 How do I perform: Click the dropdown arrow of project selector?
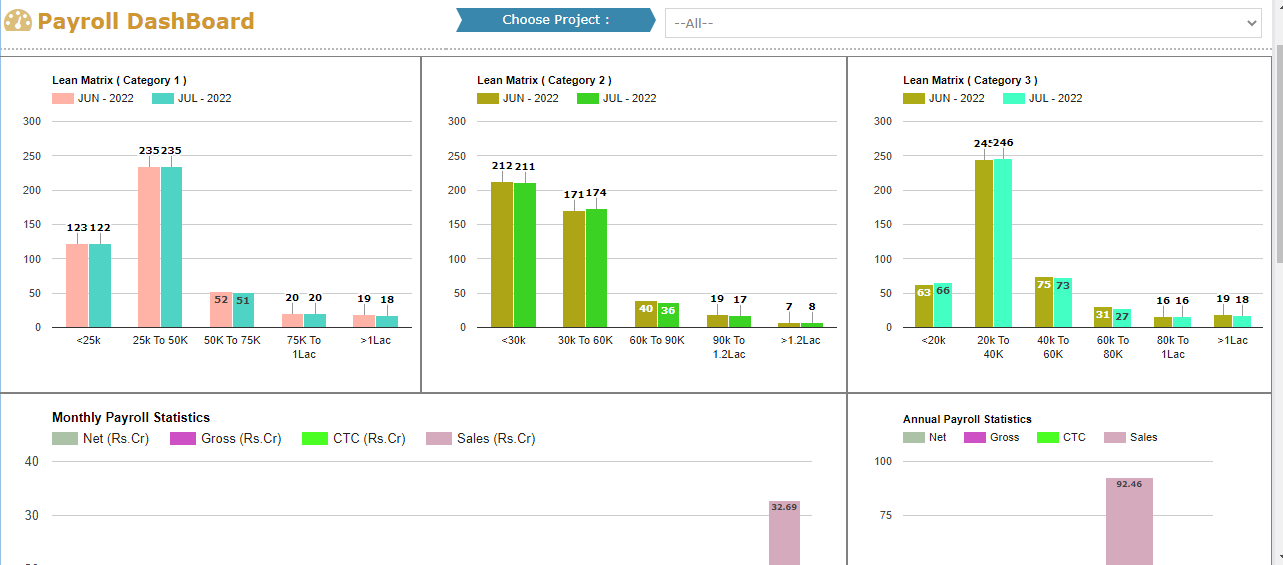pyautogui.click(x=1250, y=23)
